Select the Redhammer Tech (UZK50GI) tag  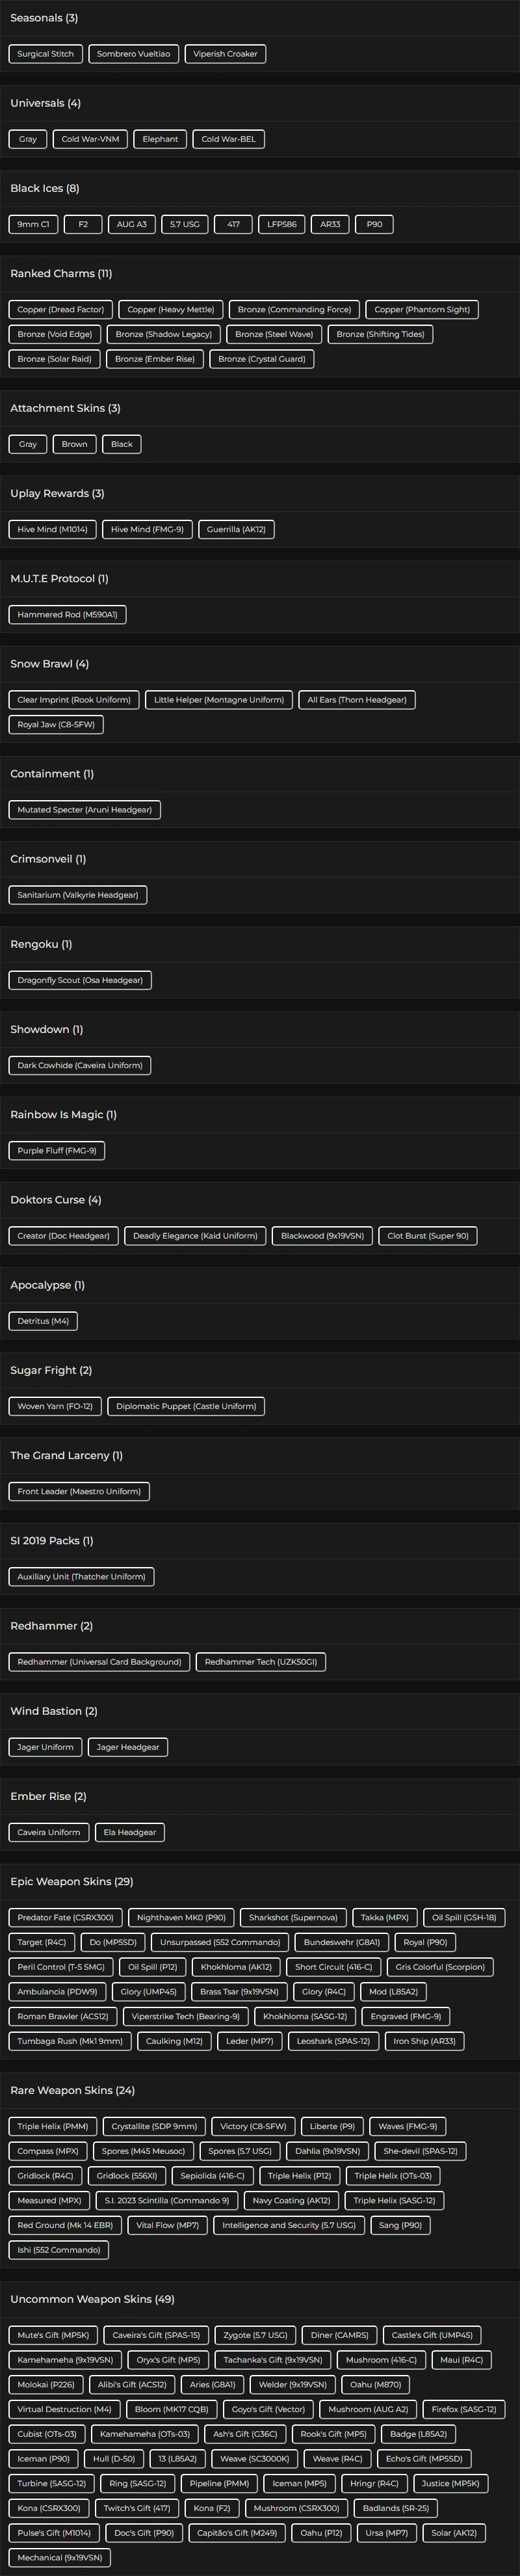(261, 1661)
